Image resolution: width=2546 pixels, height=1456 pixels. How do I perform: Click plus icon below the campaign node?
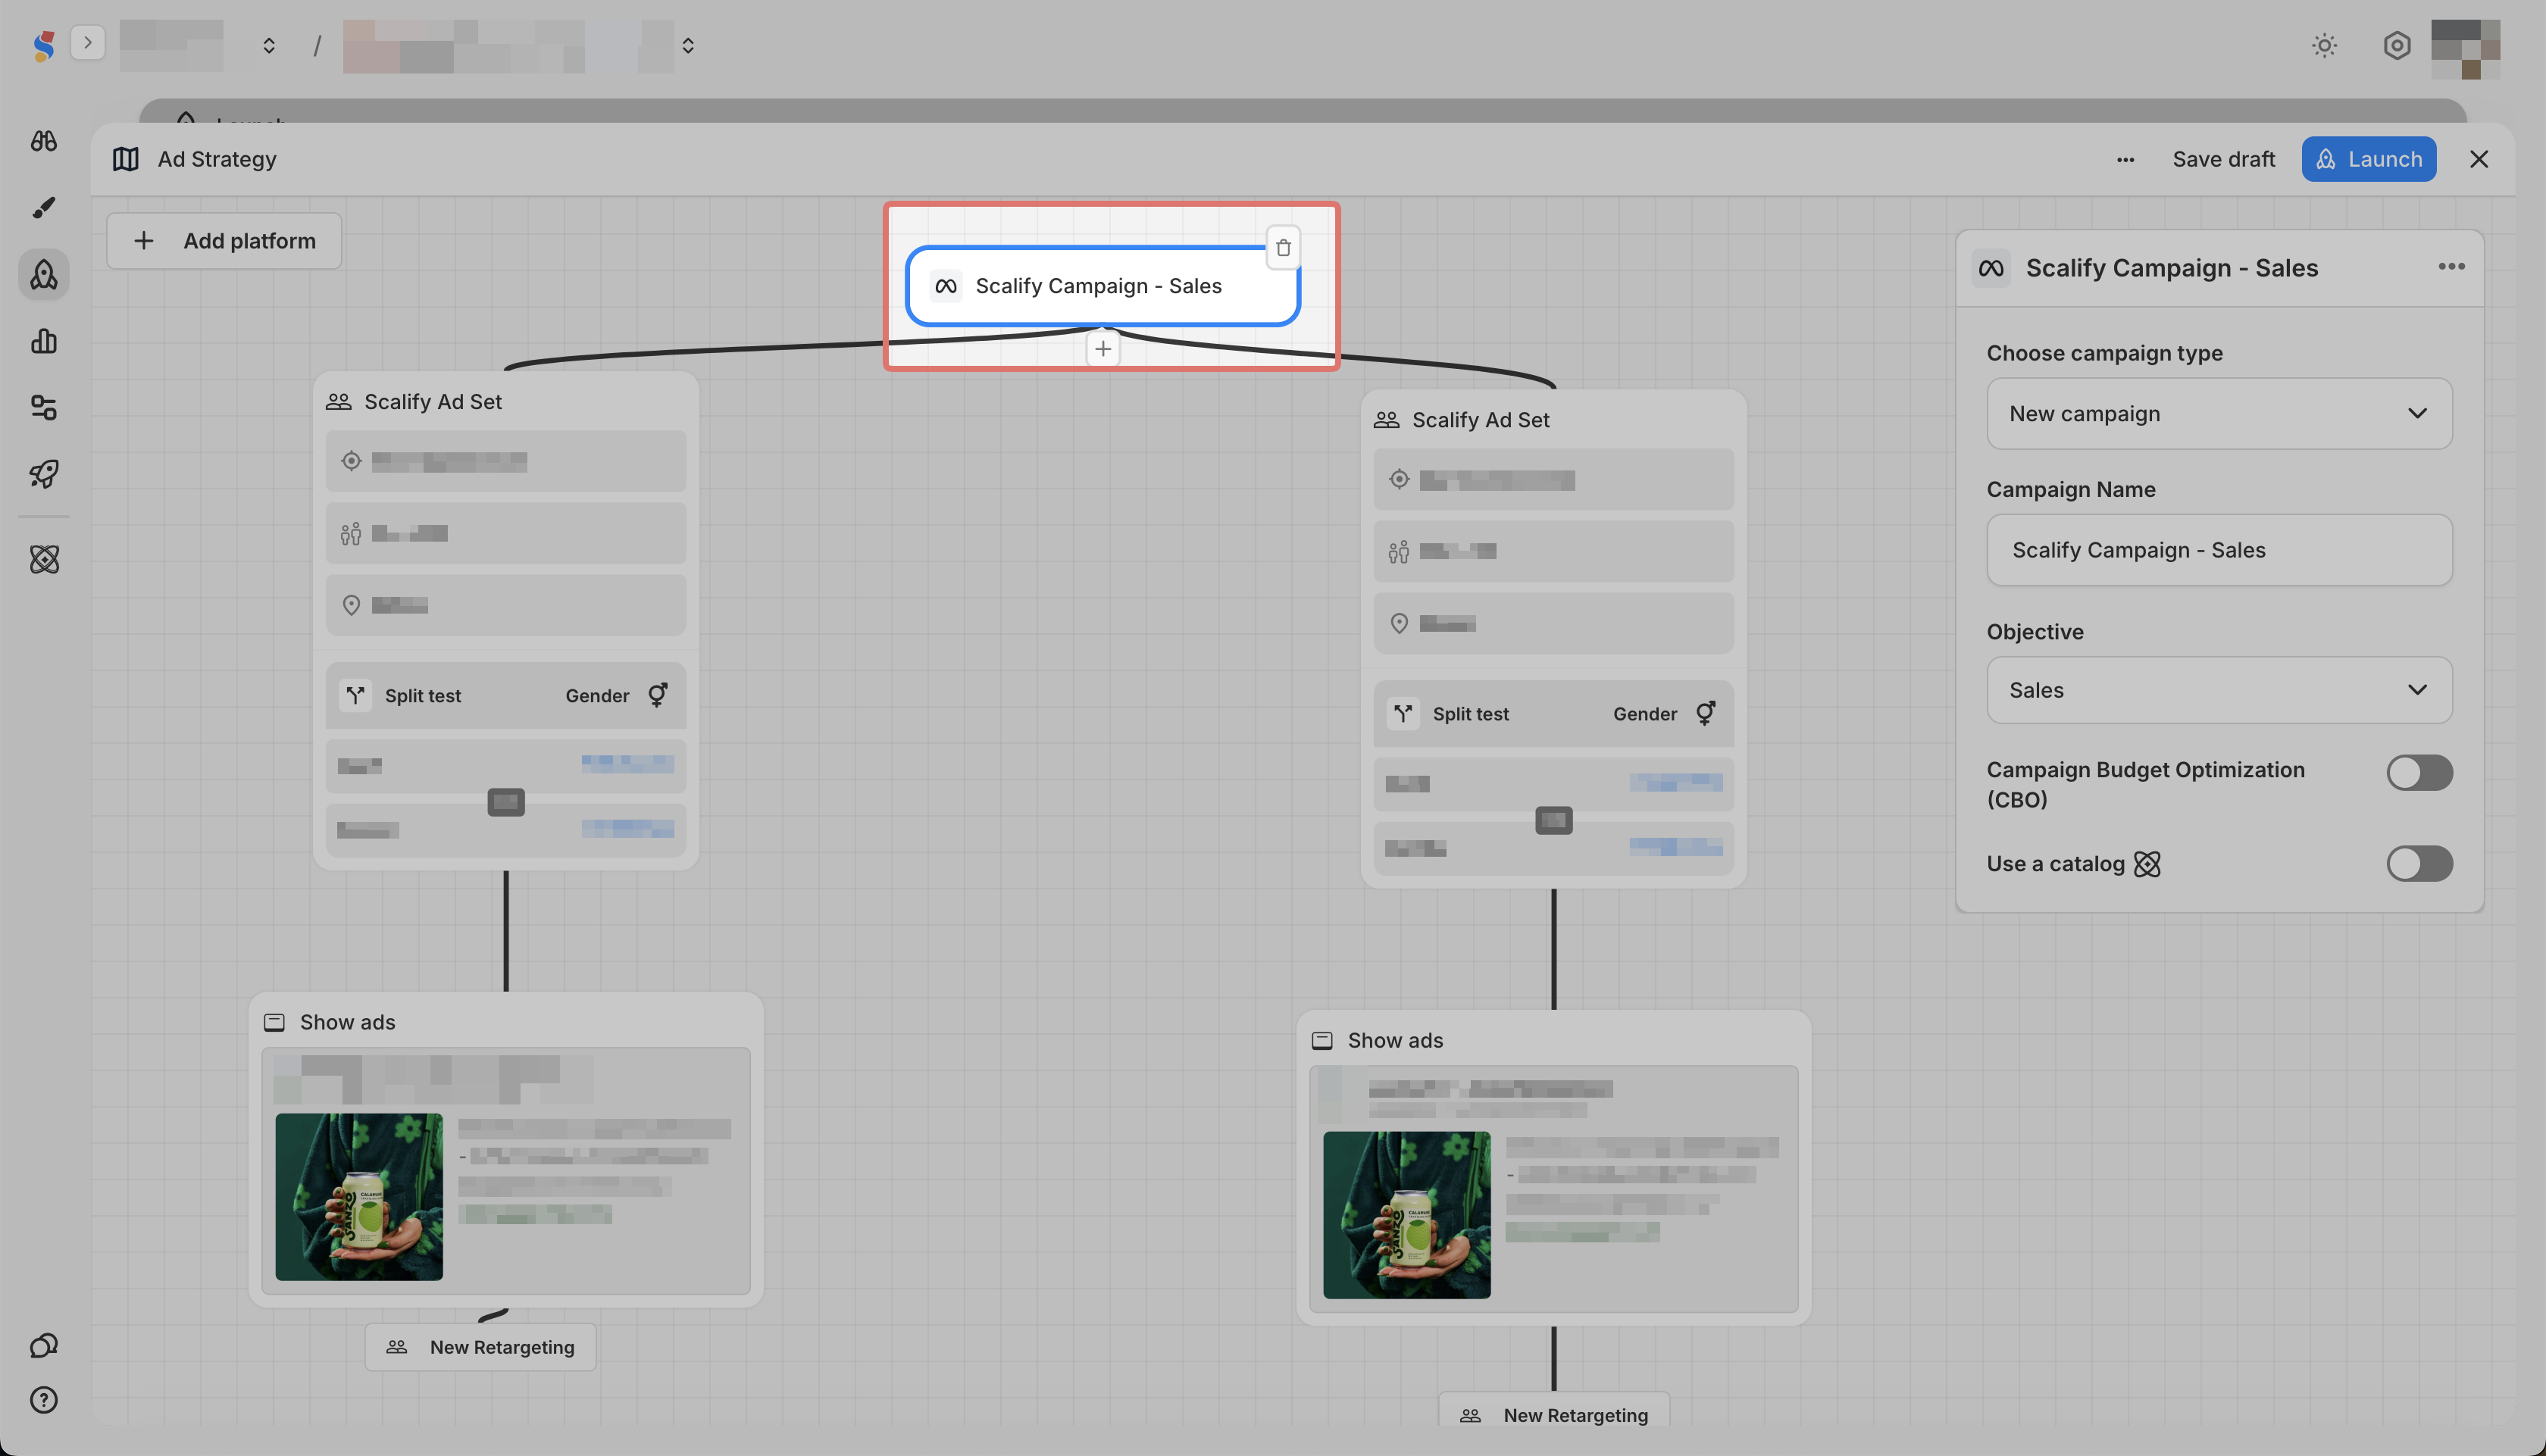1102,349
